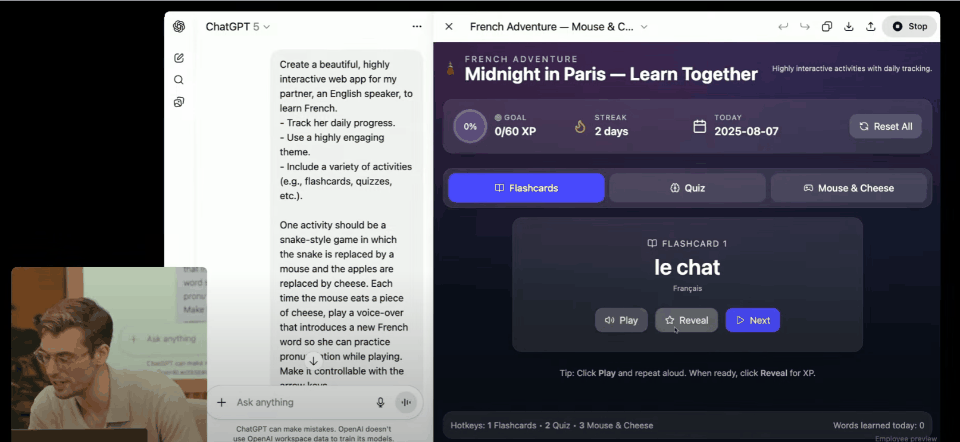Click the Next flashcard button
The image size is (960, 442).
pyautogui.click(x=752, y=320)
